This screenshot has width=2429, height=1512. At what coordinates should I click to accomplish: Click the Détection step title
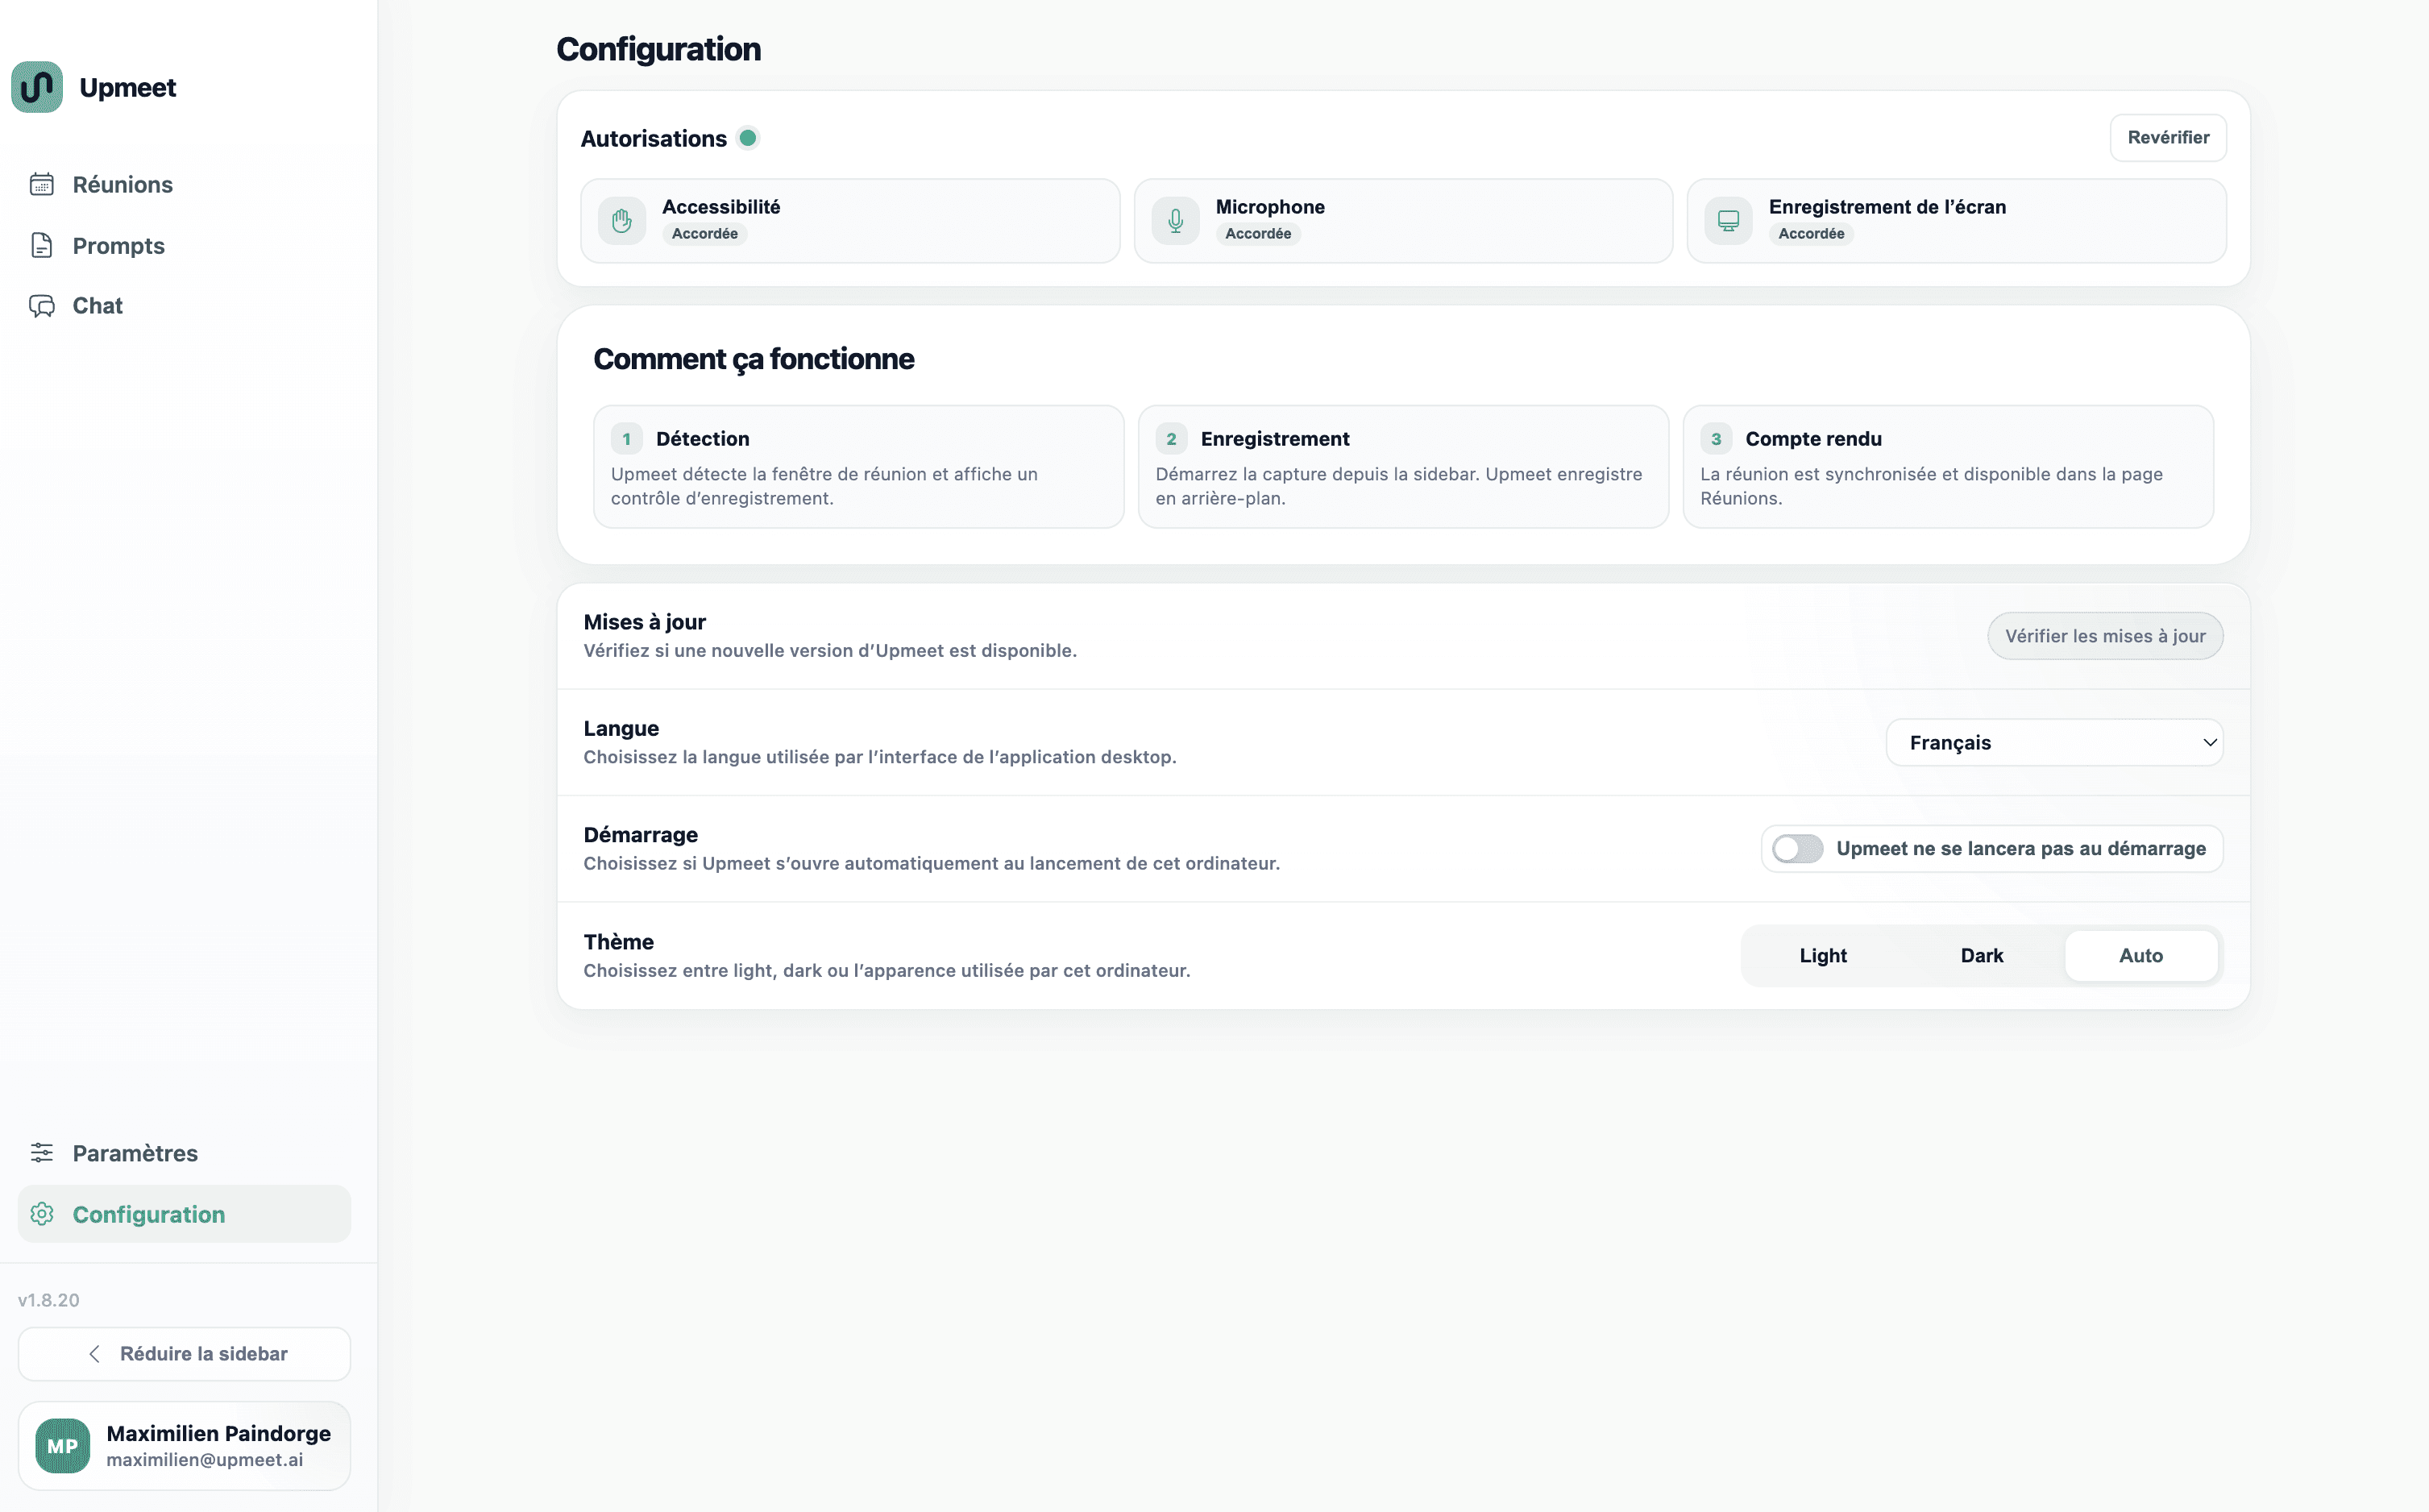[x=703, y=439]
